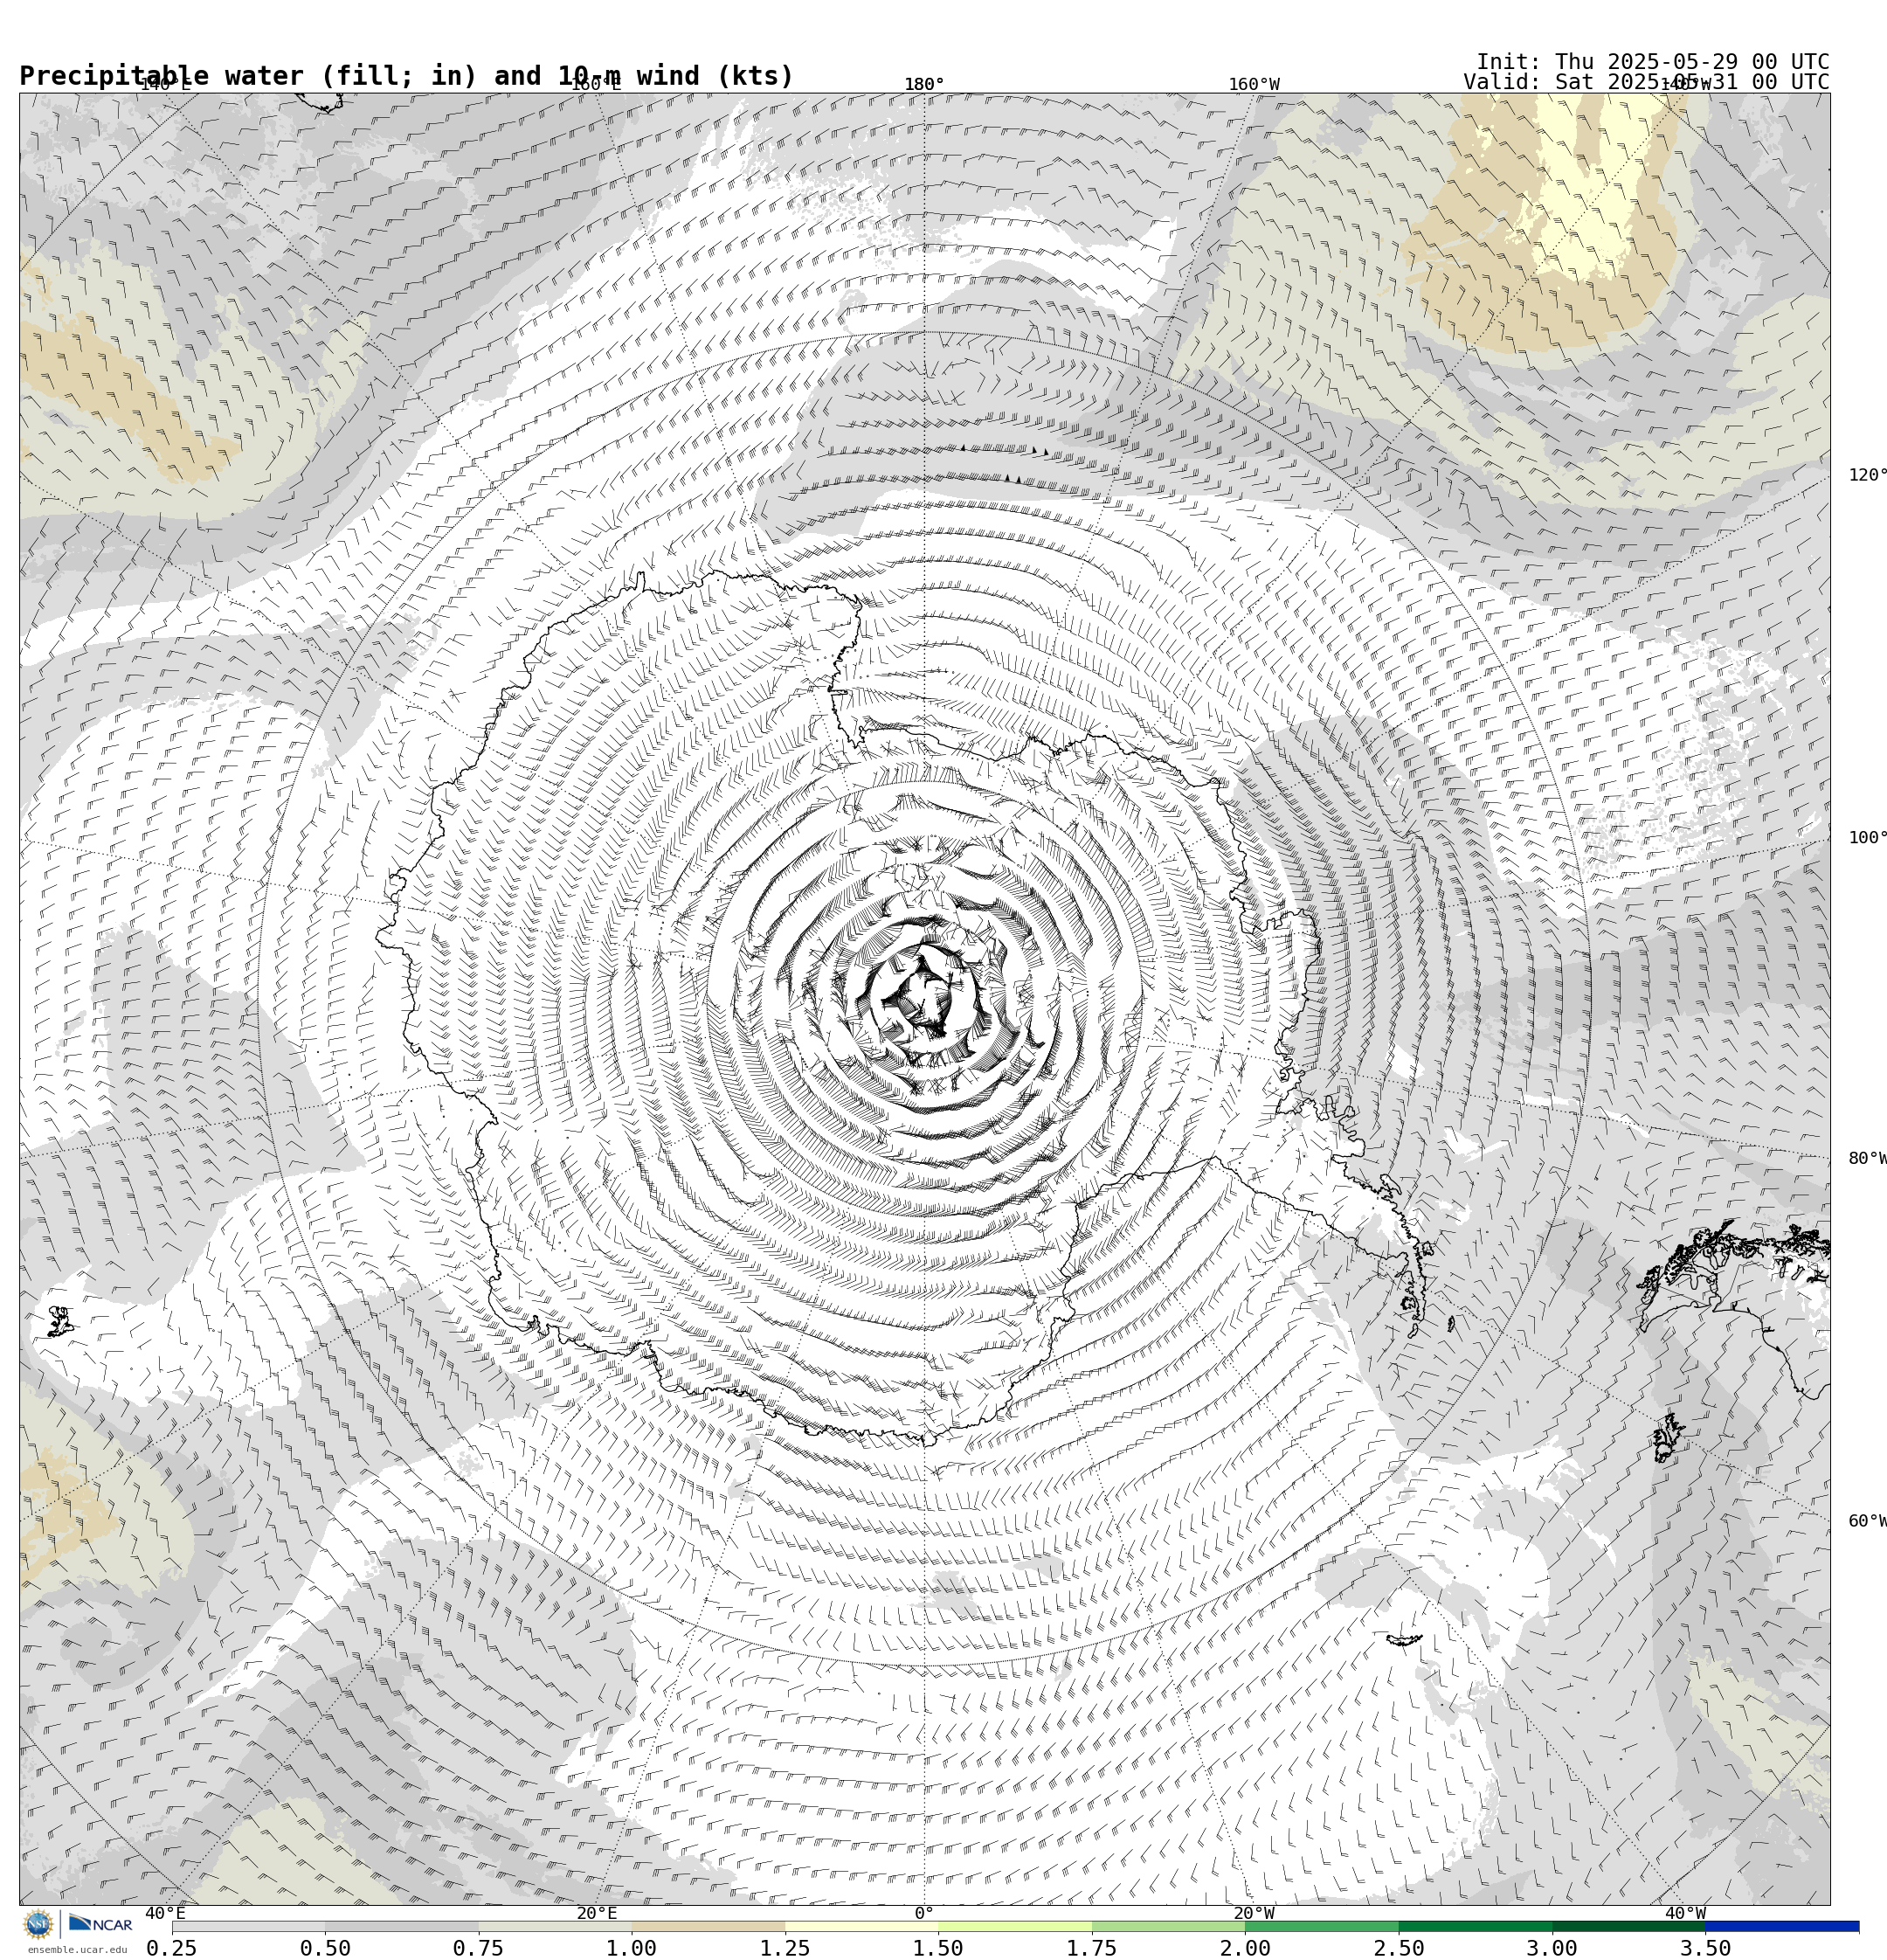1887x1960 pixels.
Task: Click the 0.50 colorbar tick label
Action: (325, 1948)
